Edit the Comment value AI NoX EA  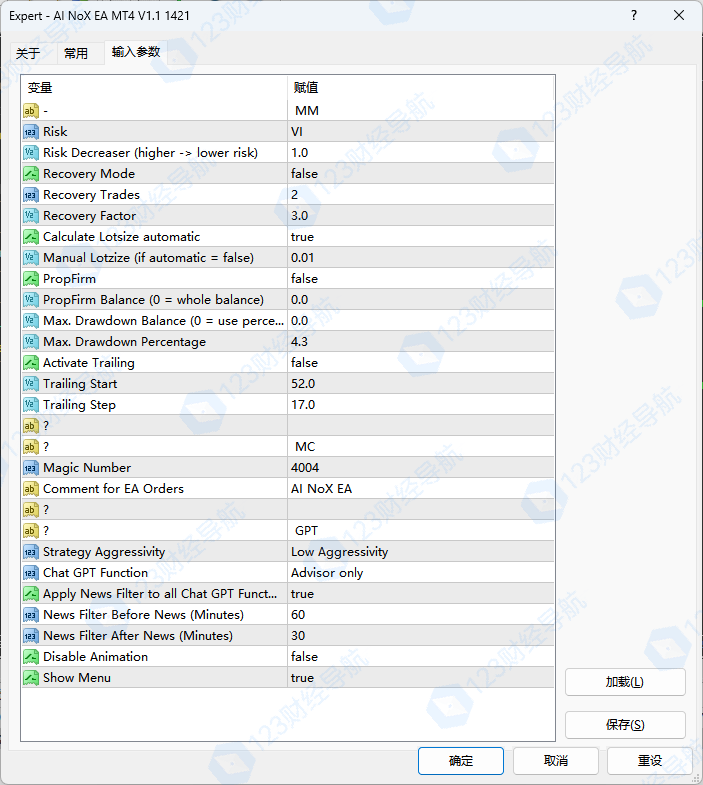click(421, 489)
